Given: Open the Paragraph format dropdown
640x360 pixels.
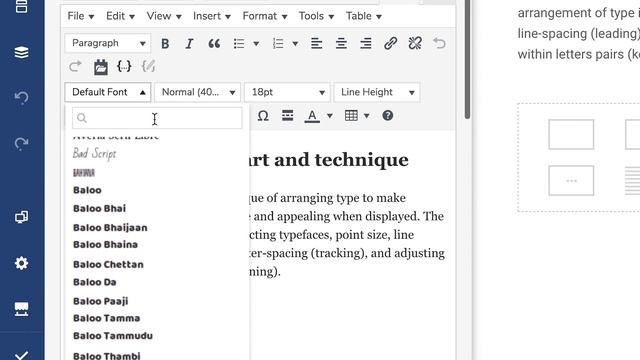Looking at the screenshot, I should pos(108,43).
